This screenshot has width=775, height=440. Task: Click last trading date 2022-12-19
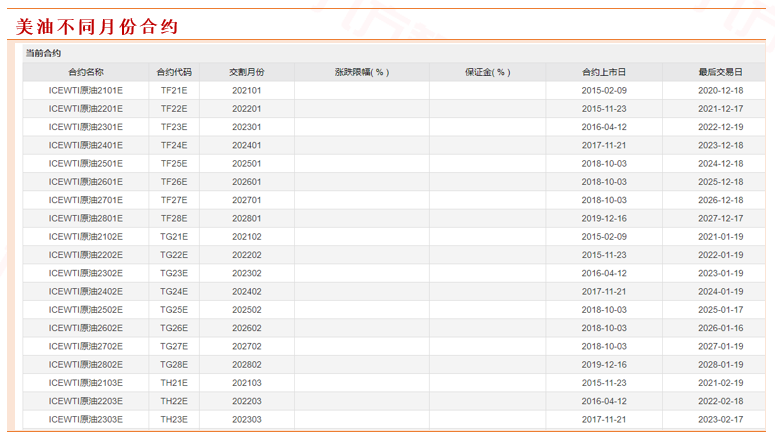tap(721, 127)
